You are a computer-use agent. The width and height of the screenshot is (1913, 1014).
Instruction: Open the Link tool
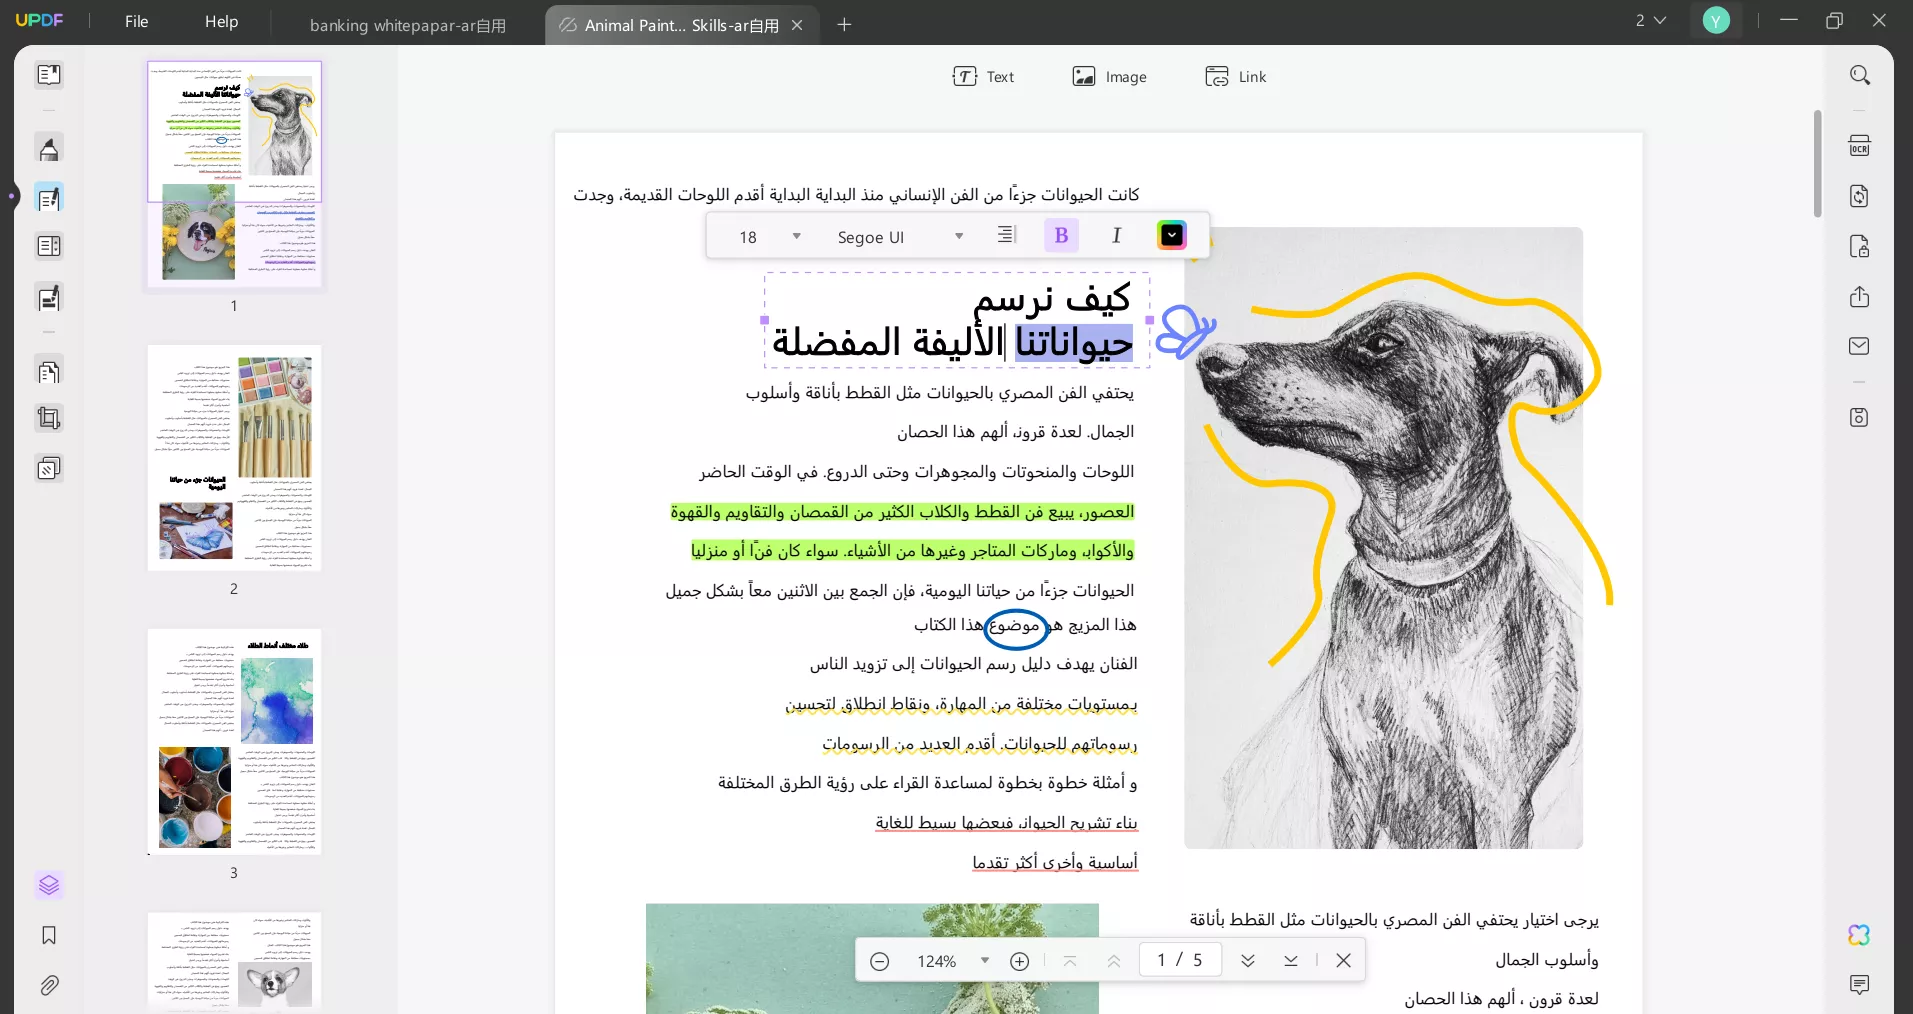coord(1236,76)
